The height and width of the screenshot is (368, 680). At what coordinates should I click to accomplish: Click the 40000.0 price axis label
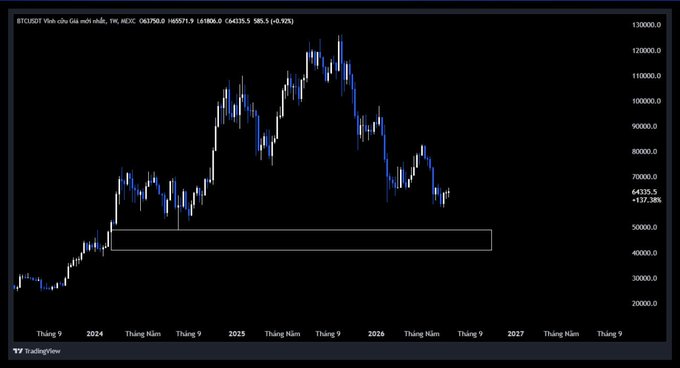pyautogui.click(x=644, y=253)
